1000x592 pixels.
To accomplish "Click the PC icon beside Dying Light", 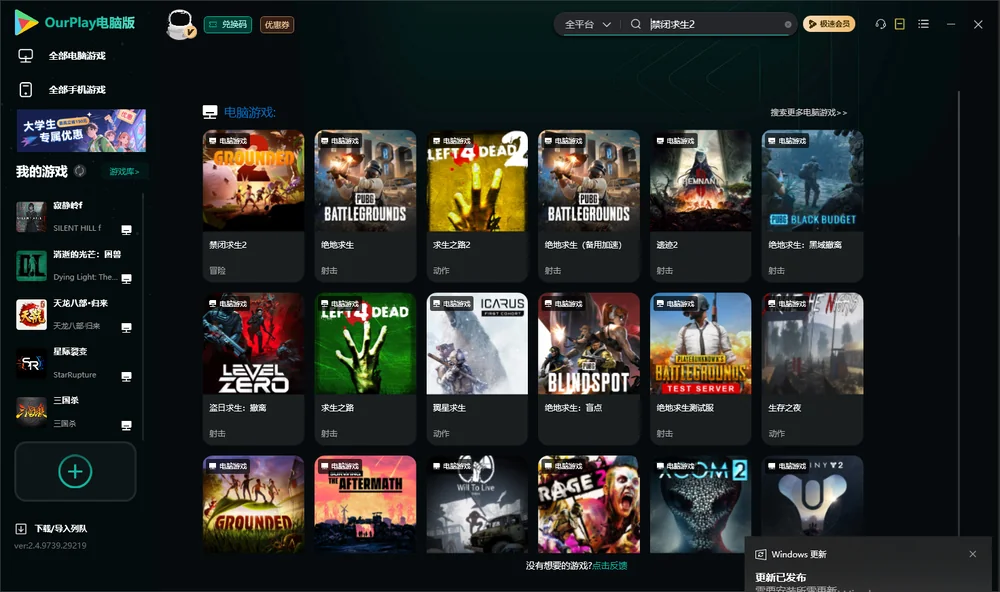I will (126, 279).
